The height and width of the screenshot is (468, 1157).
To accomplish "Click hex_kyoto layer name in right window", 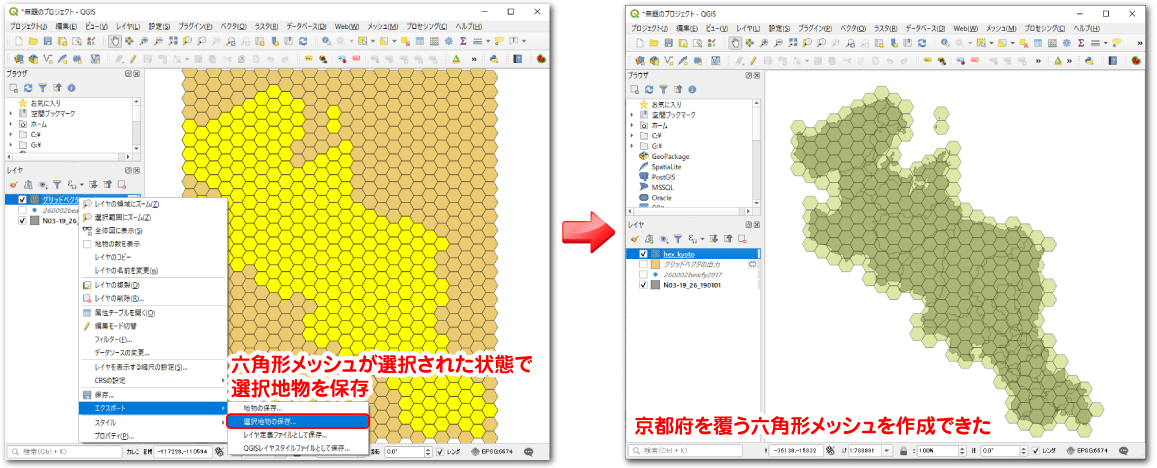I will click(x=679, y=254).
